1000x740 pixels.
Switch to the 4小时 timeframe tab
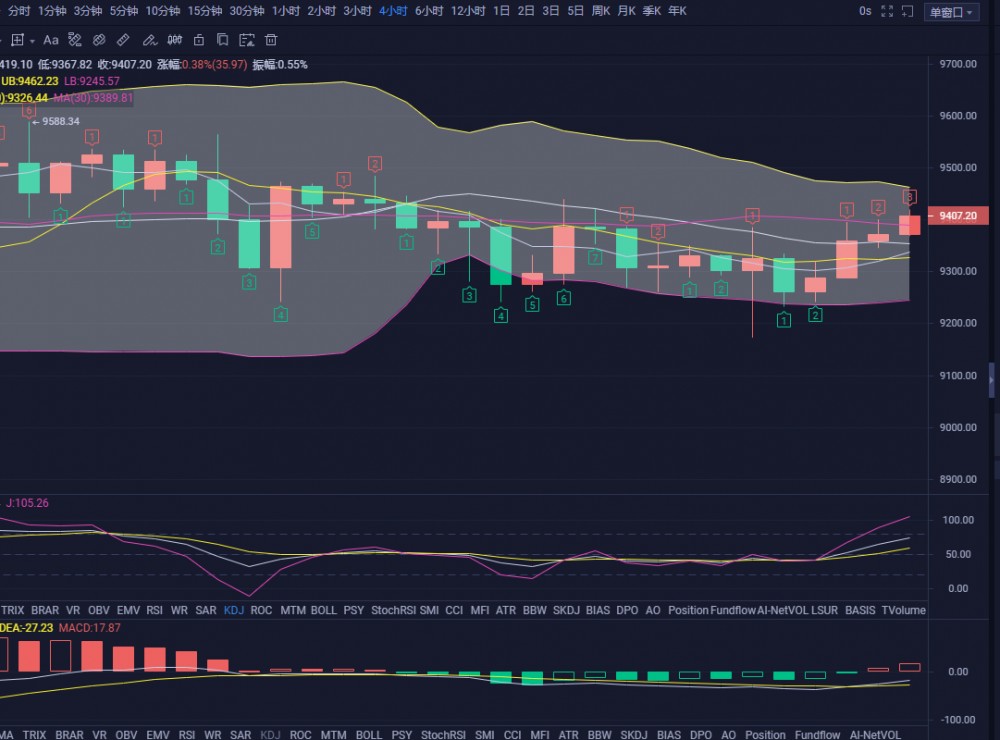390,11
